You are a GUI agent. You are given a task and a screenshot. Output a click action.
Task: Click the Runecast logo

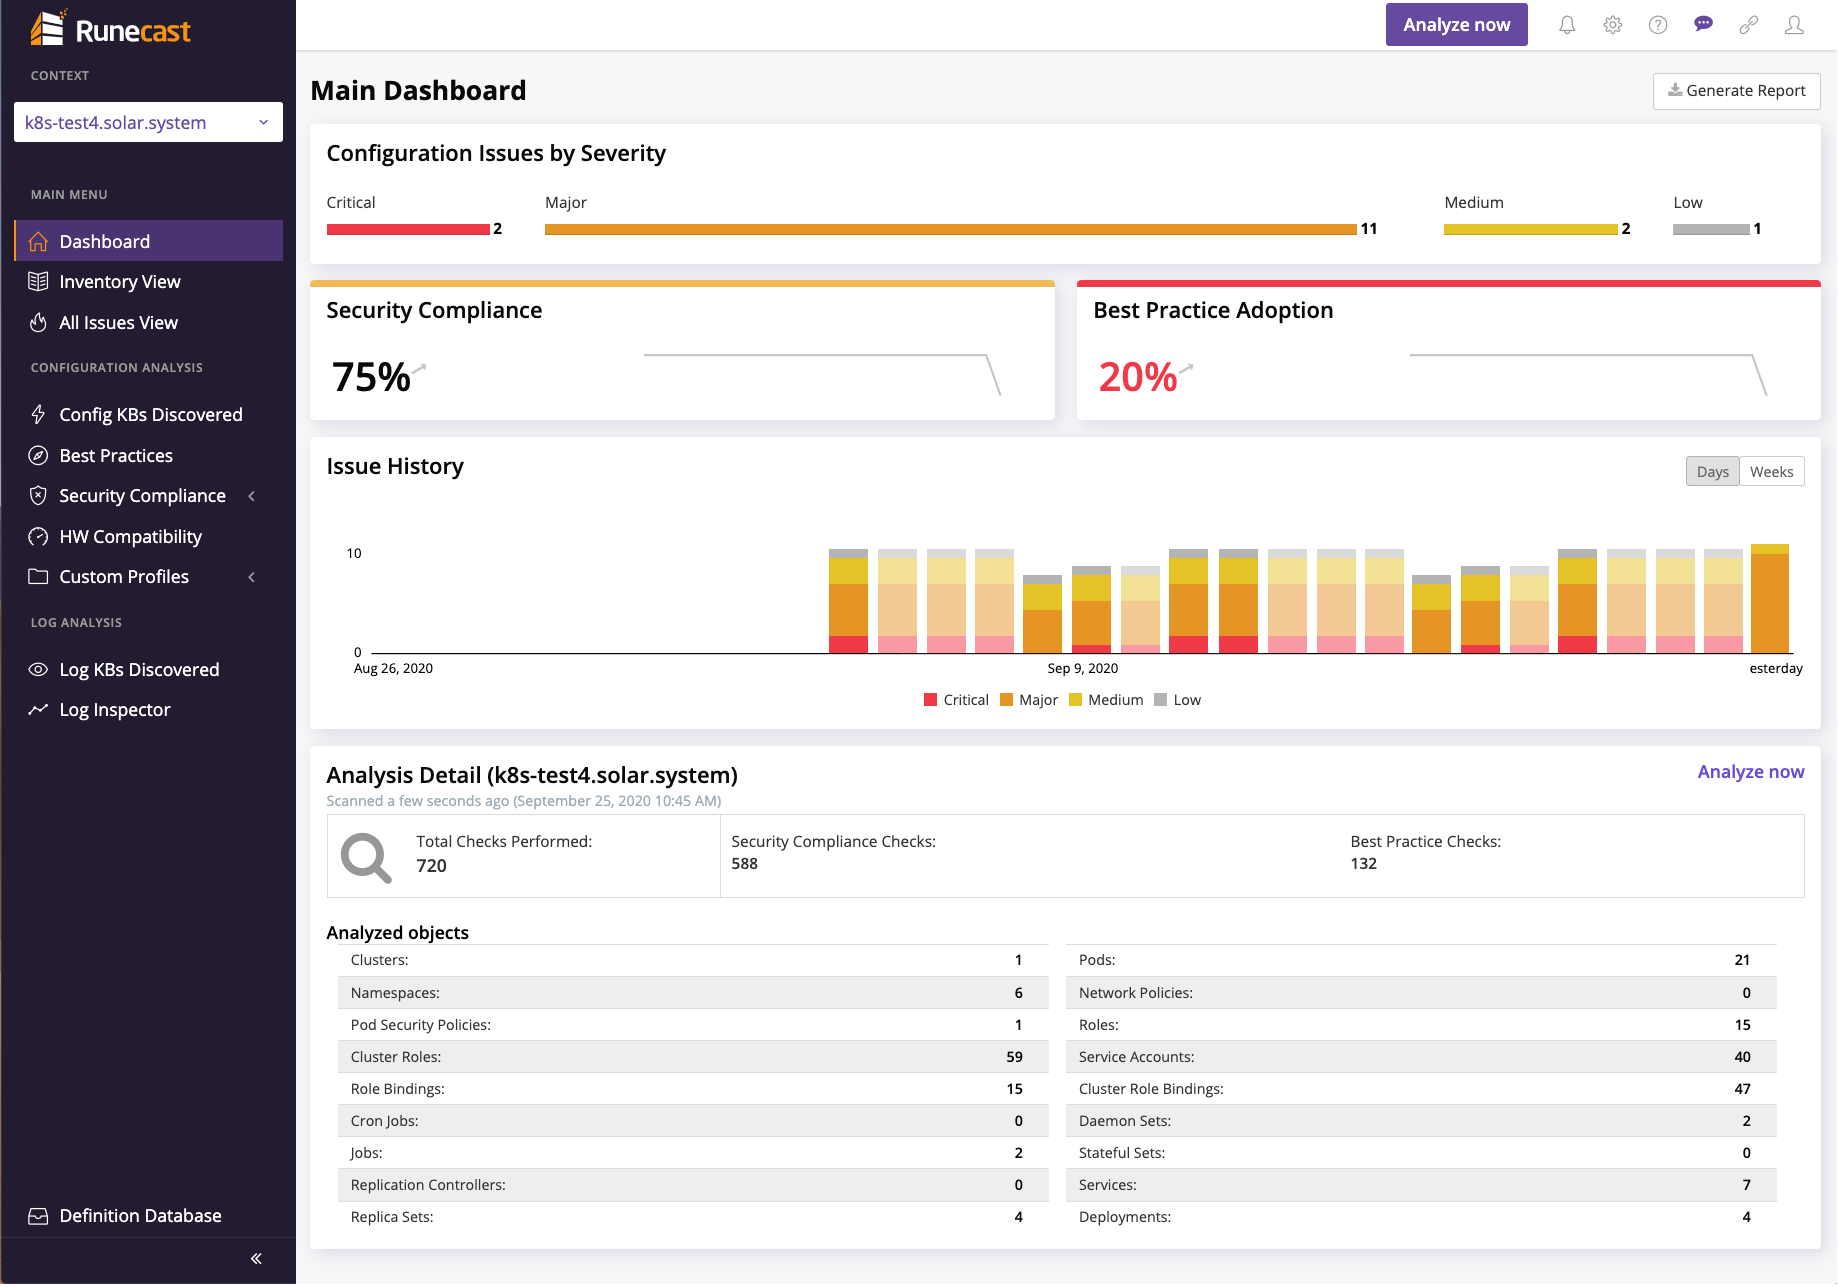[x=111, y=30]
